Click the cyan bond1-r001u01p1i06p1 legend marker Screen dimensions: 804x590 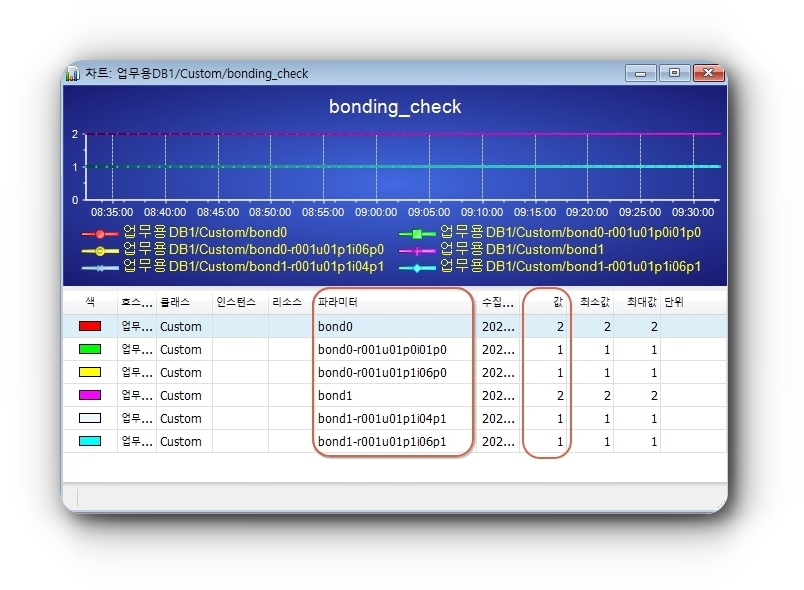point(417,267)
